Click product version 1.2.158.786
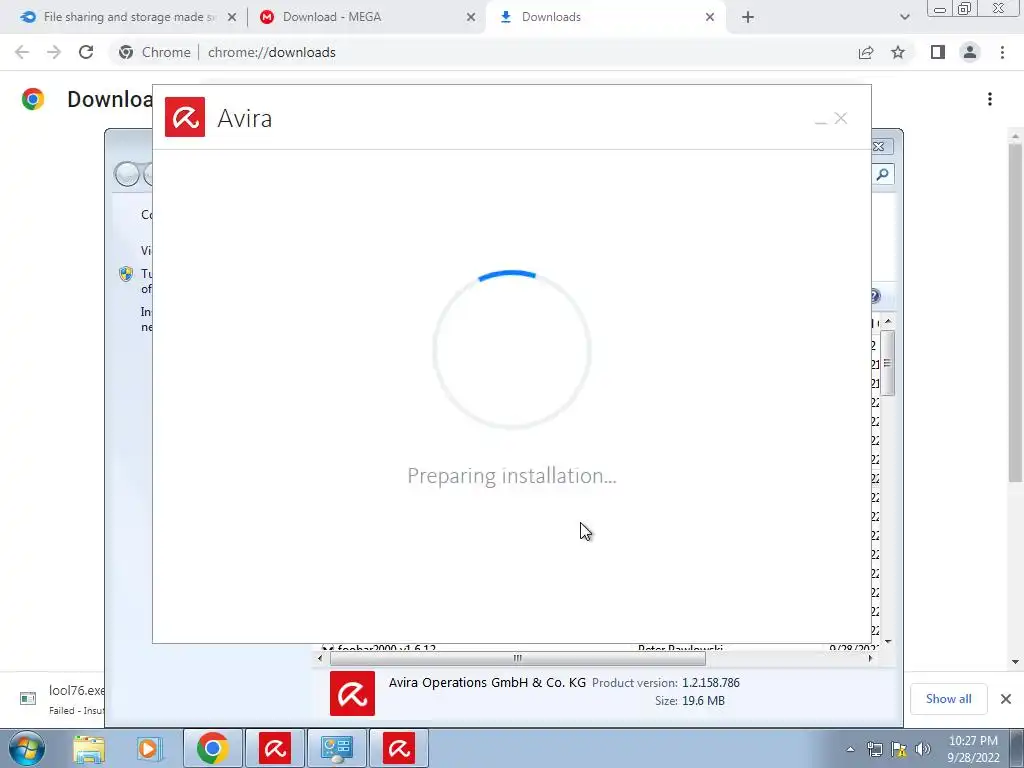This screenshot has height=768, width=1024. pyautogui.click(x=711, y=683)
